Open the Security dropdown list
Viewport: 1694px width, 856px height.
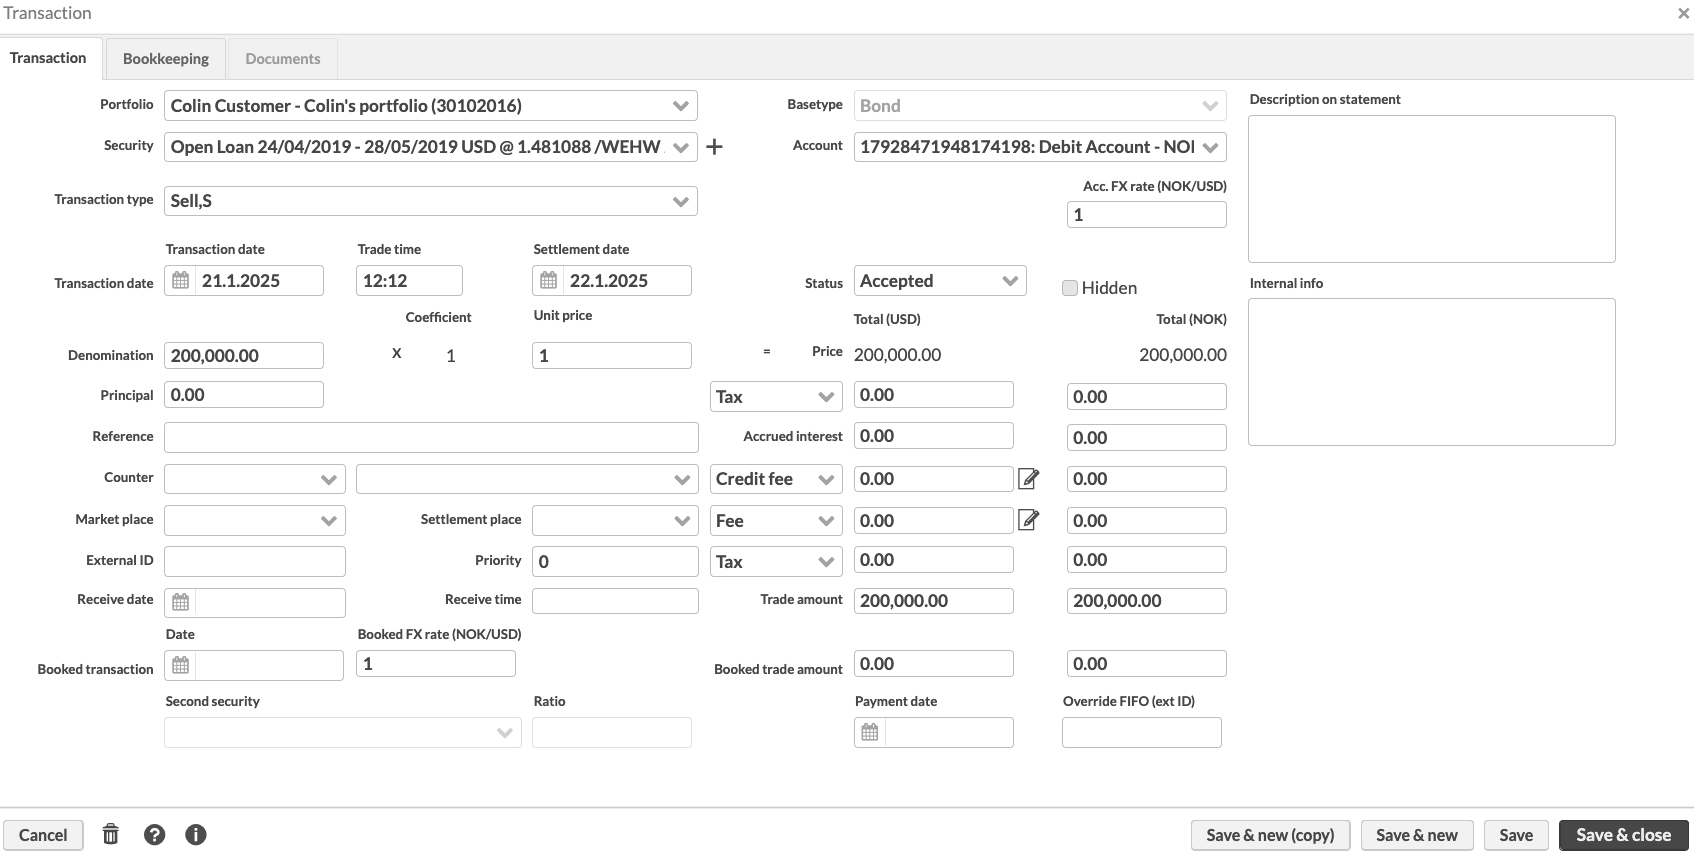[x=431, y=147]
